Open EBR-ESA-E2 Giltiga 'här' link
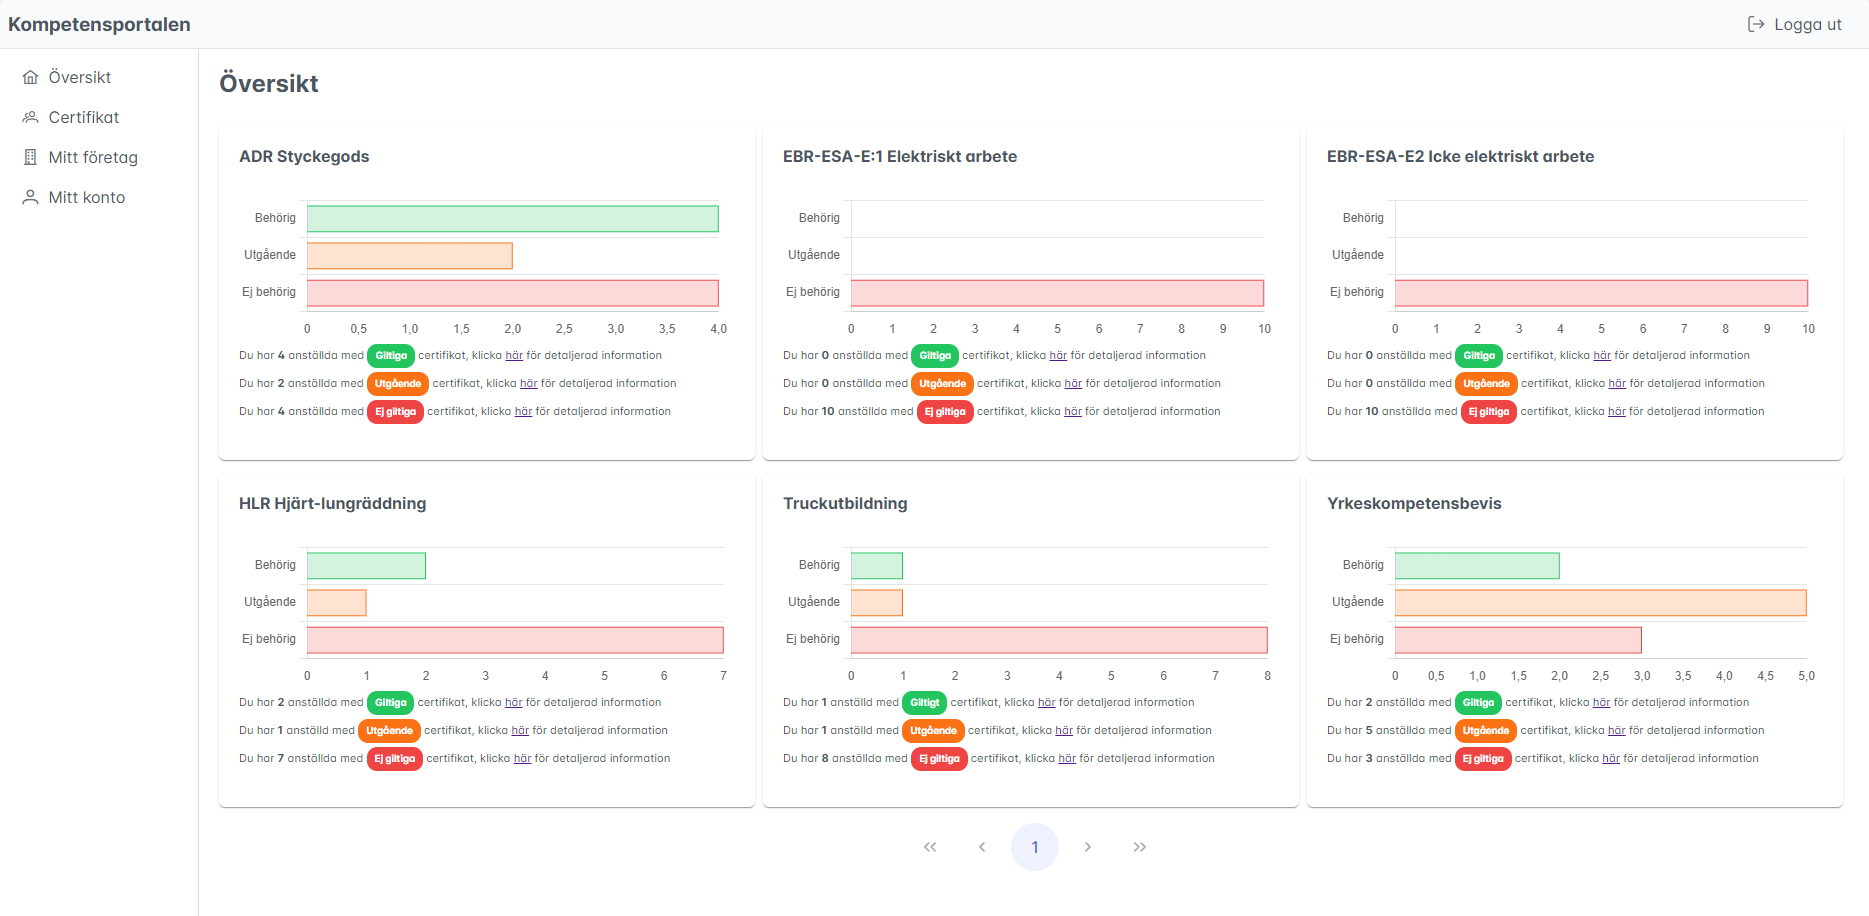The height and width of the screenshot is (916, 1869). [x=1602, y=355]
